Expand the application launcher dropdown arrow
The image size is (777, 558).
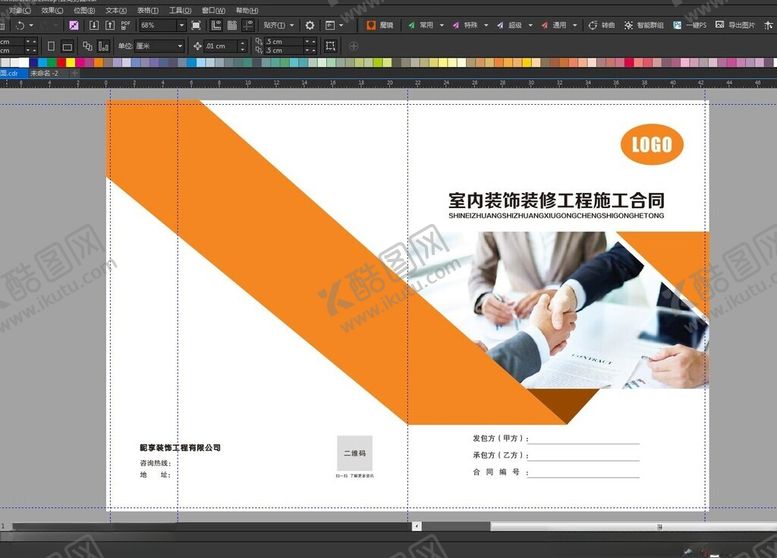[x=341, y=25]
